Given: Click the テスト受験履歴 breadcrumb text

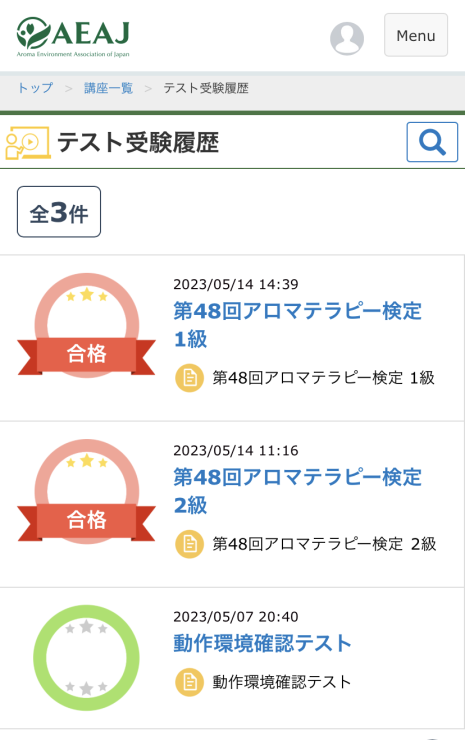Looking at the screenshot, I should point(206,88).
